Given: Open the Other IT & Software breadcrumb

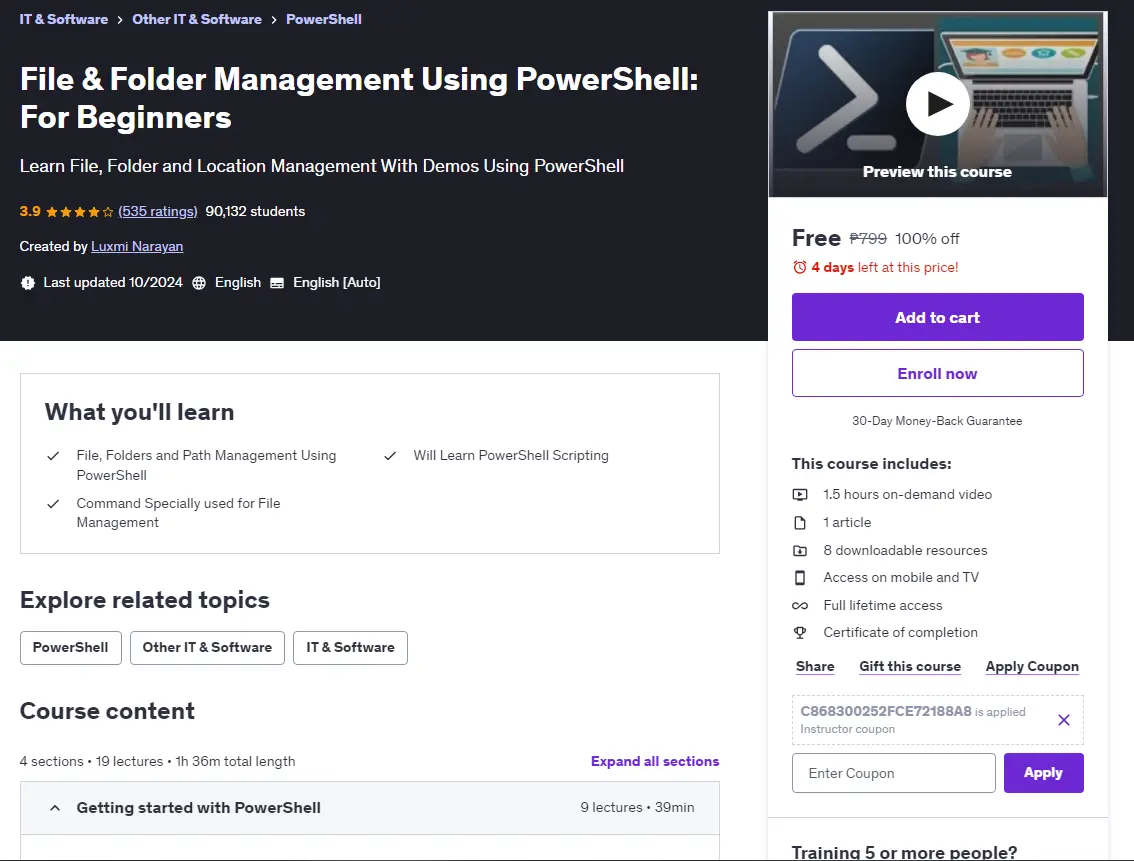Looking at the screenshot, I should (197, 20).
